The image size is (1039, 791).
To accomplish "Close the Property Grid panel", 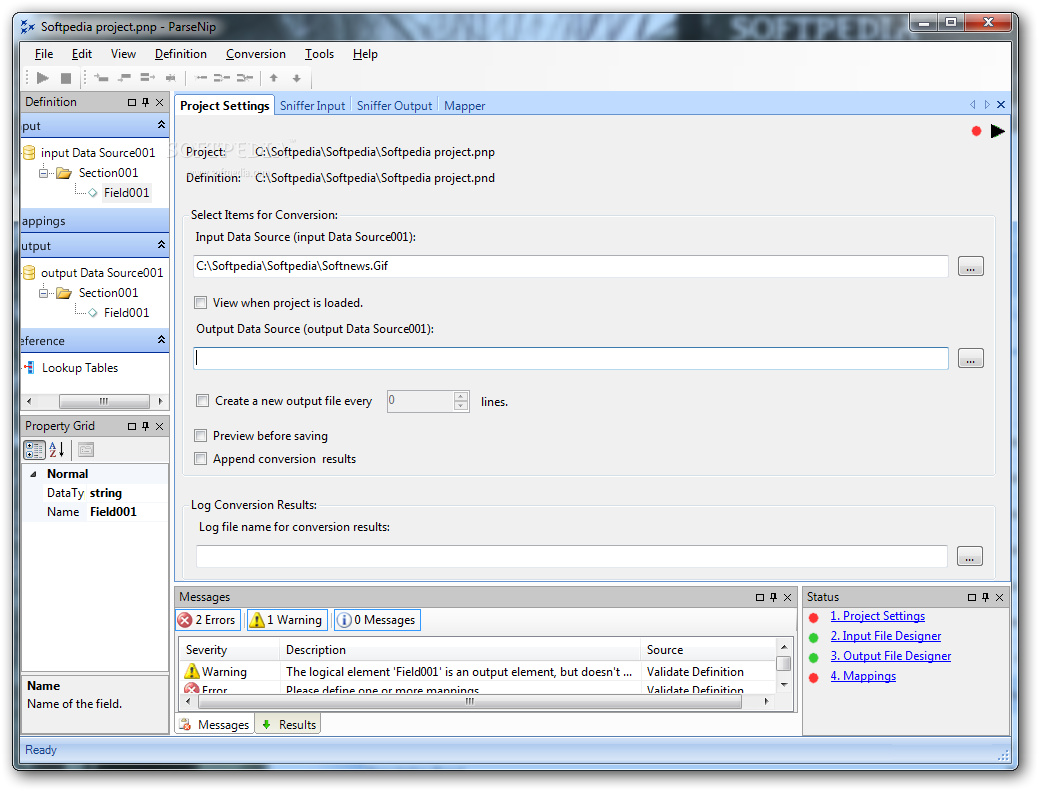I will (159, 426).
